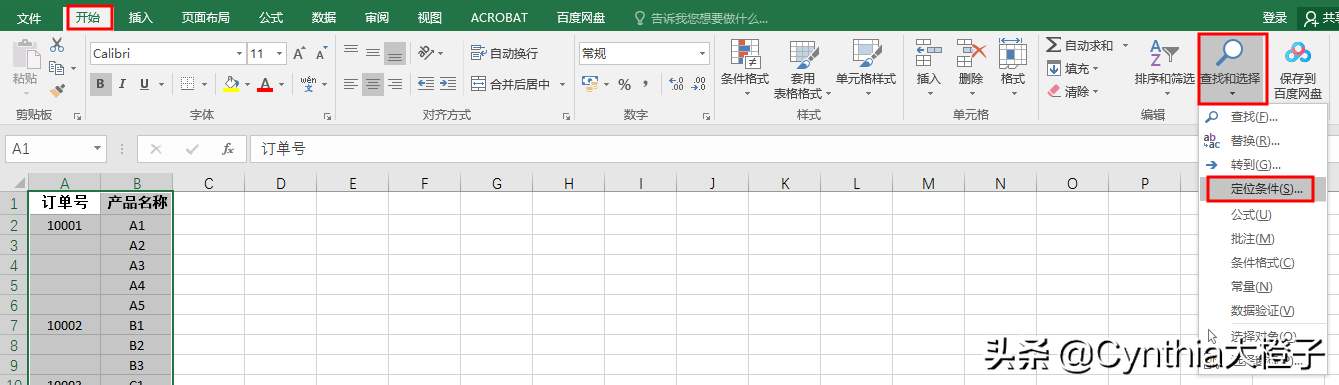The image size is (1339, 385).
Task: Apply comma style
Action: point(646,84)
